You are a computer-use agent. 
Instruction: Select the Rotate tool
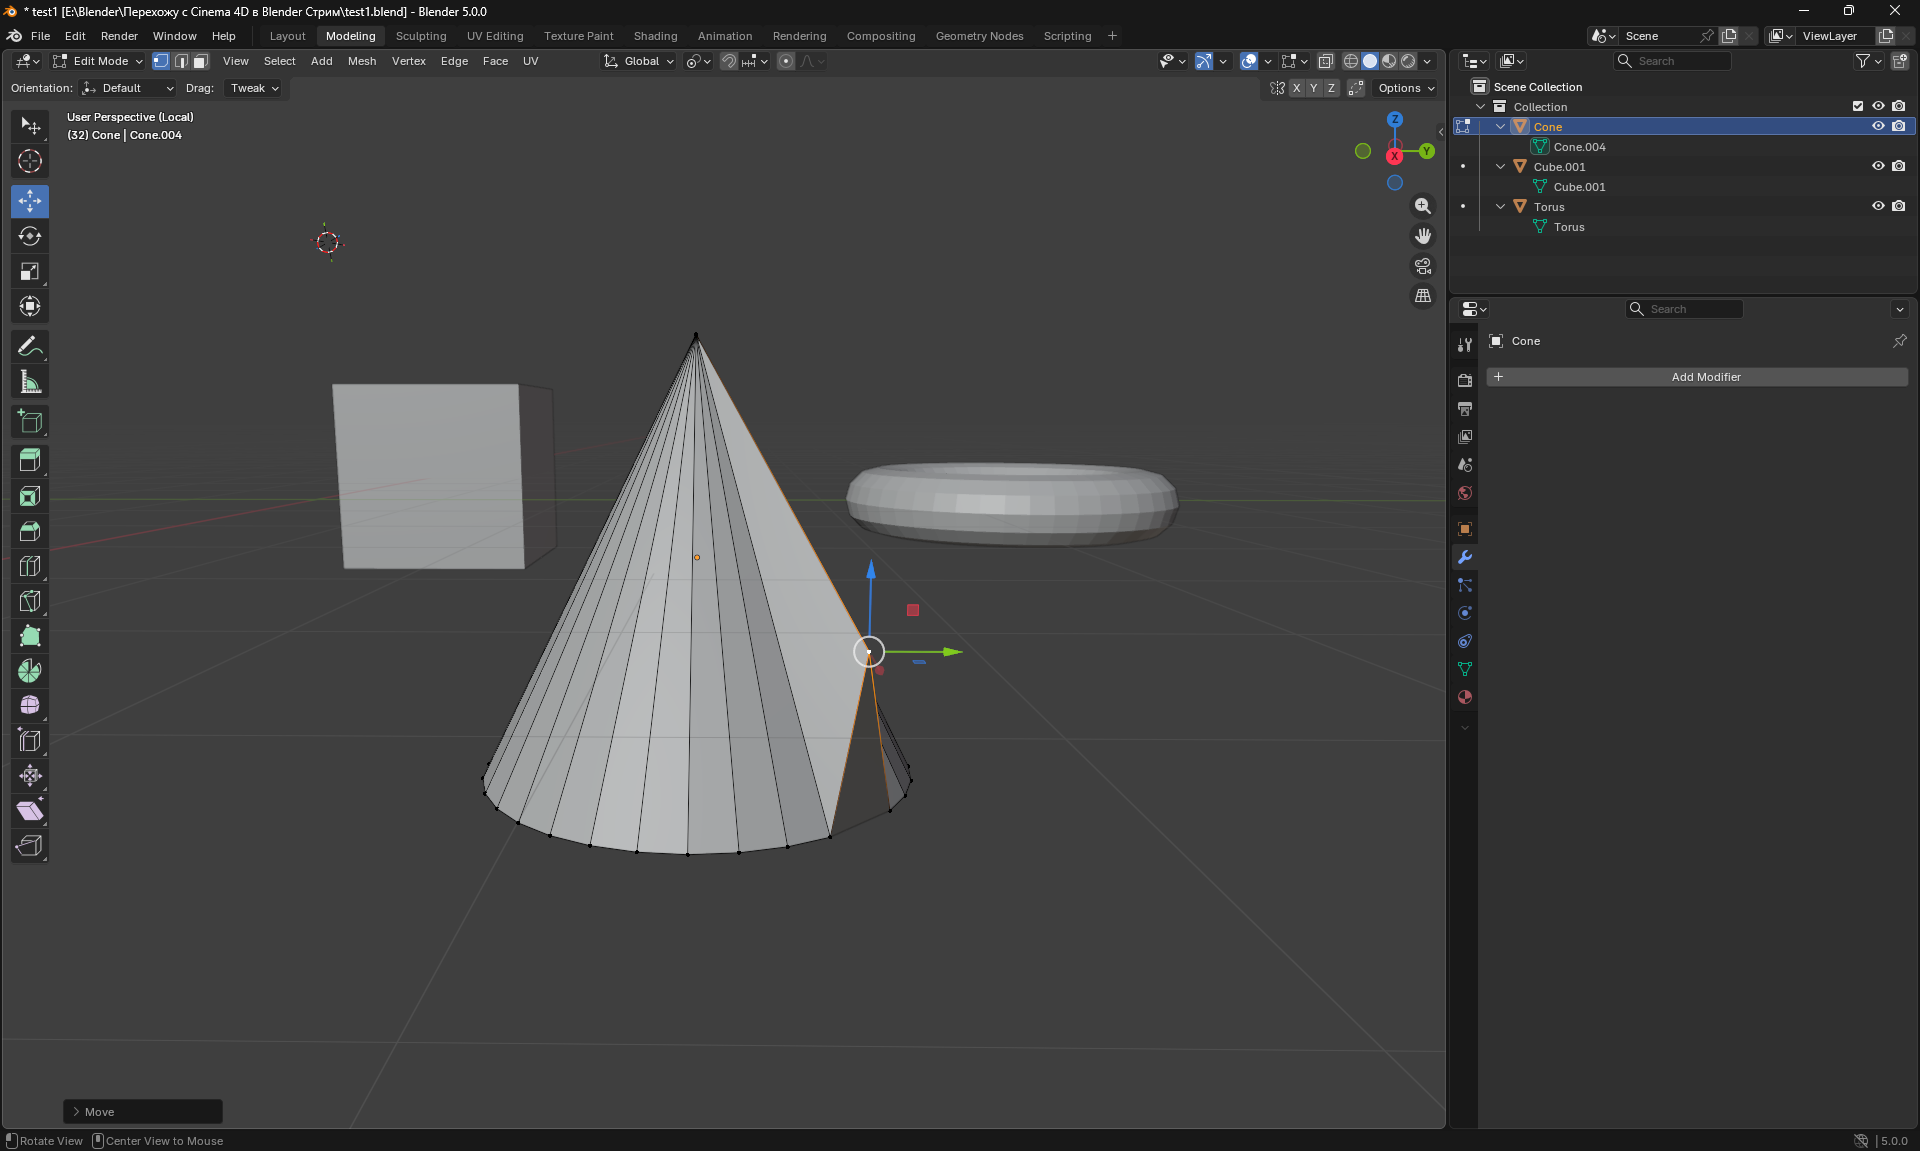(x=30, y=236)
